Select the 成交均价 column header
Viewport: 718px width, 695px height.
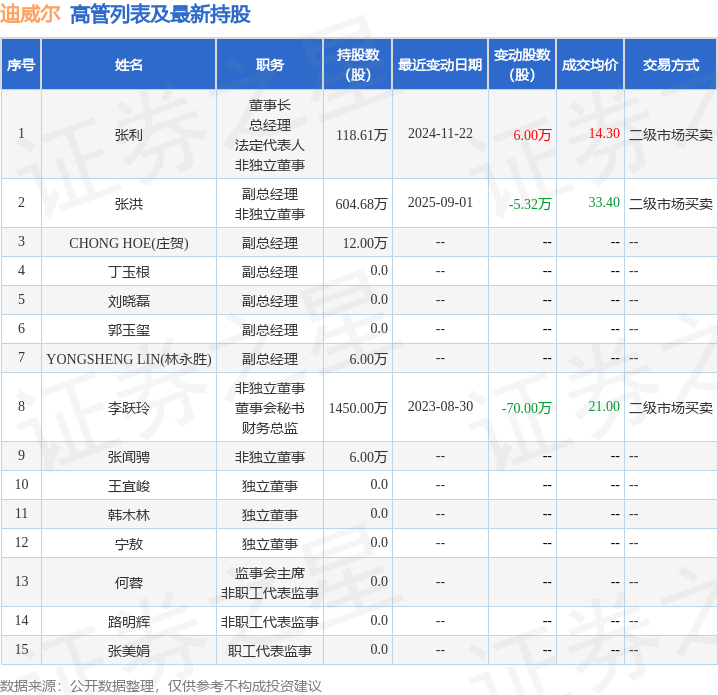click(x=590, y=65)
